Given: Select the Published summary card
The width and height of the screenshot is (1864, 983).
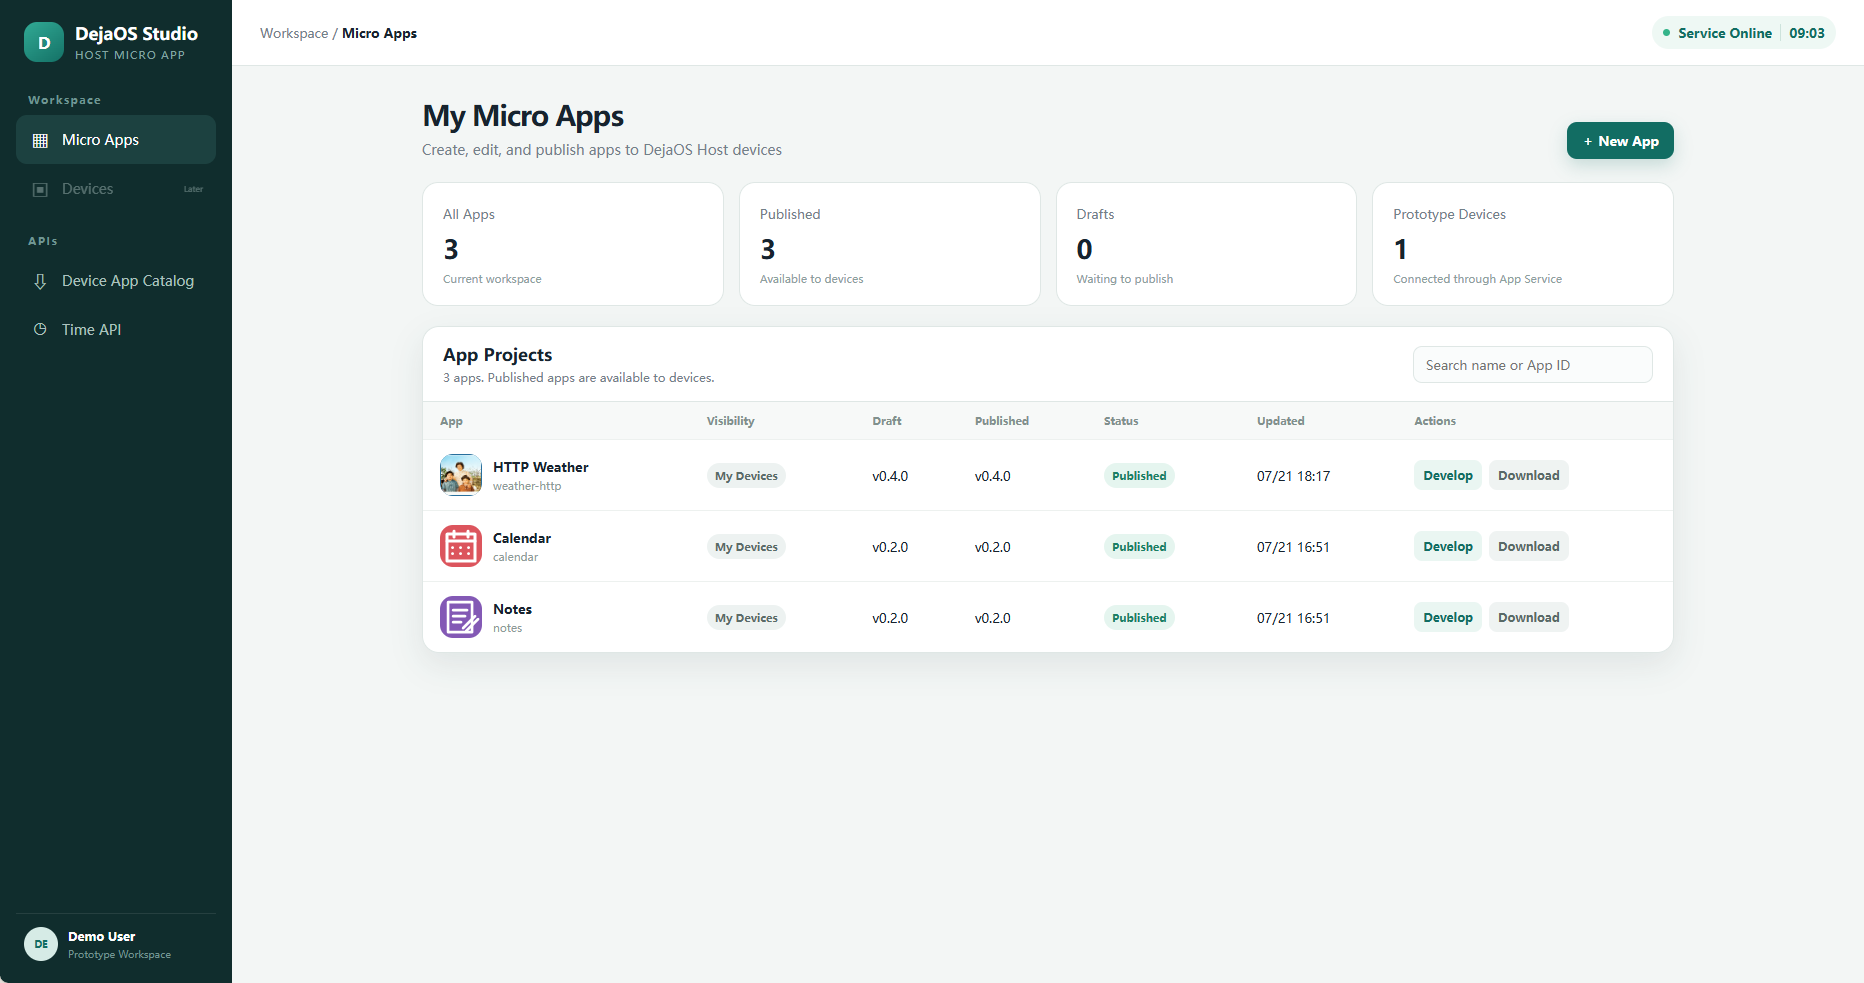Looking at the screenshot, I should pyautogui.click(x=890, y=244).
